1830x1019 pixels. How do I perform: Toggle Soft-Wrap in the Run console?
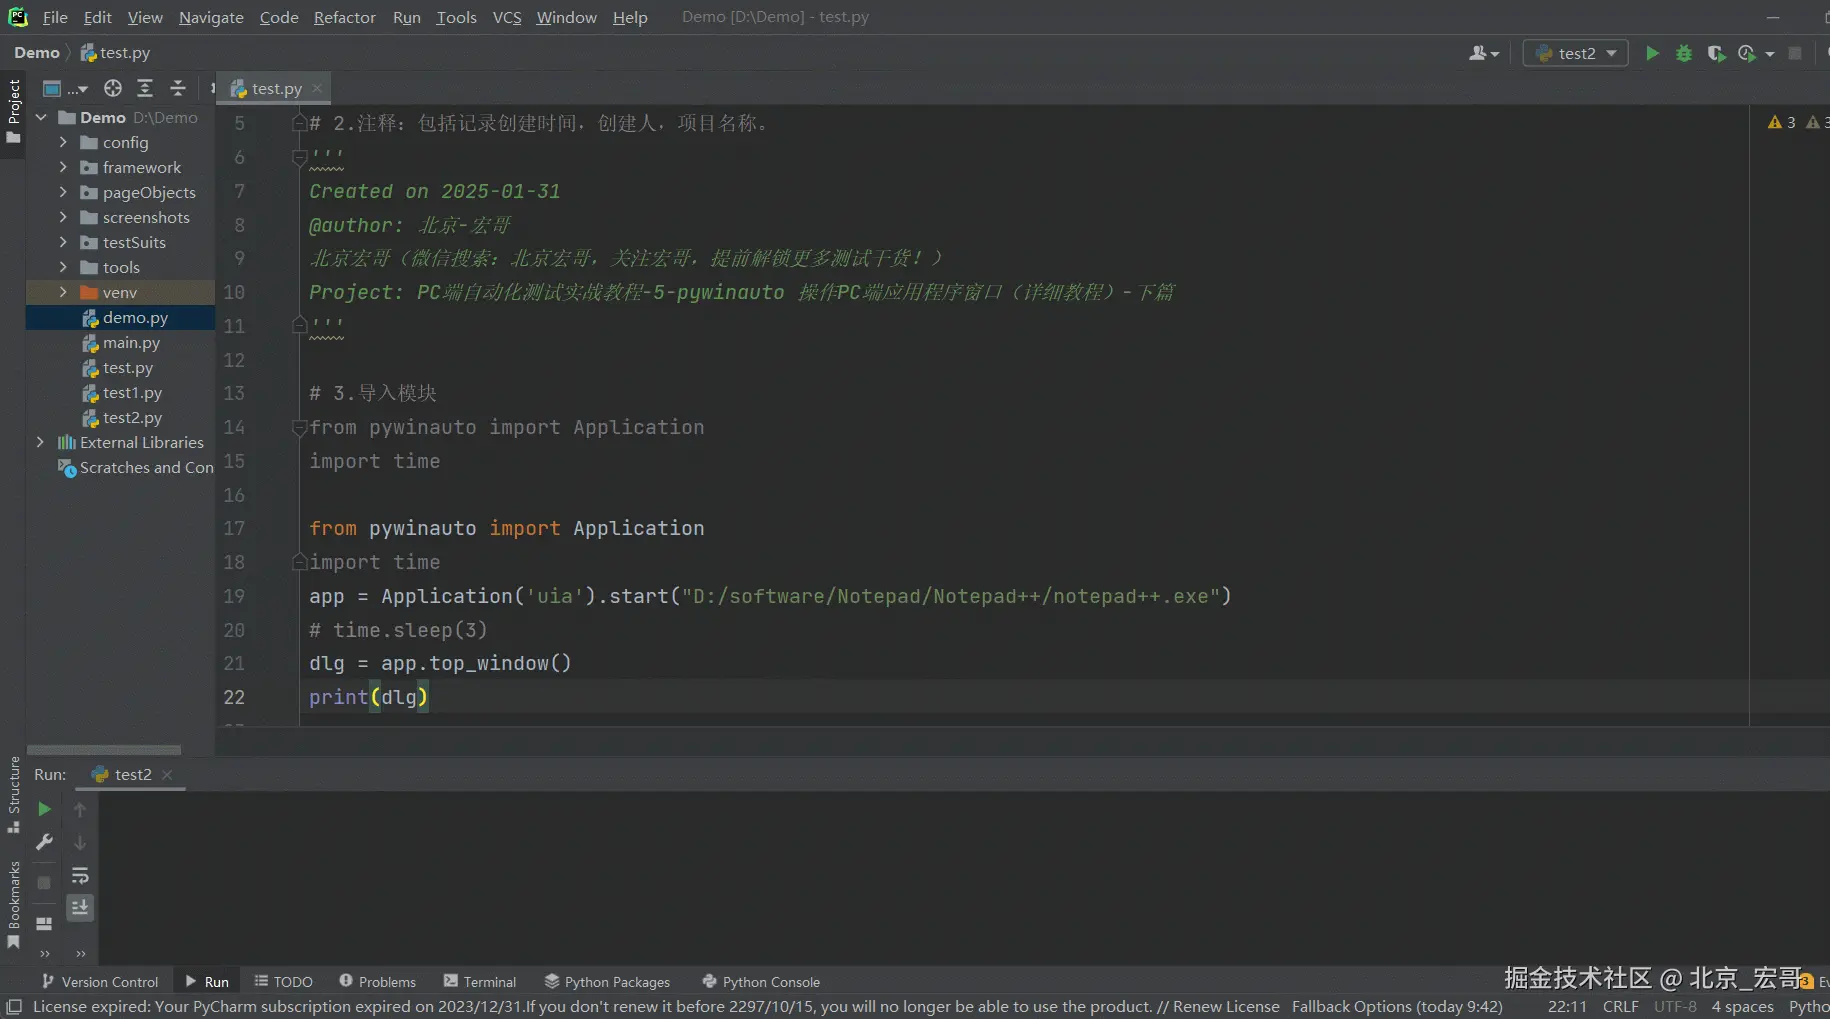[x=80, y=876]
